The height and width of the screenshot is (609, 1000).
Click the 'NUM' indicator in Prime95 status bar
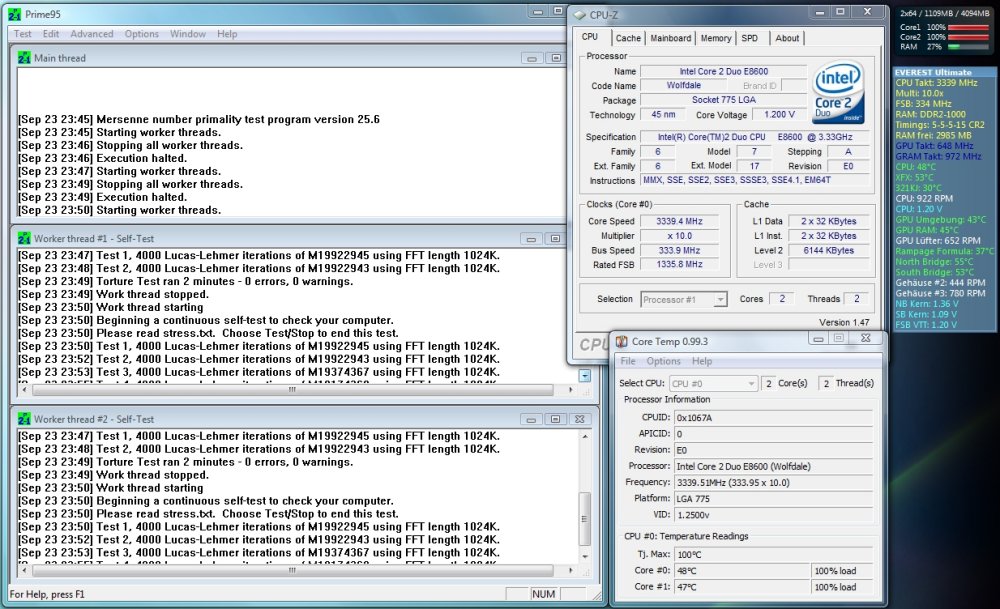(543, 594)
